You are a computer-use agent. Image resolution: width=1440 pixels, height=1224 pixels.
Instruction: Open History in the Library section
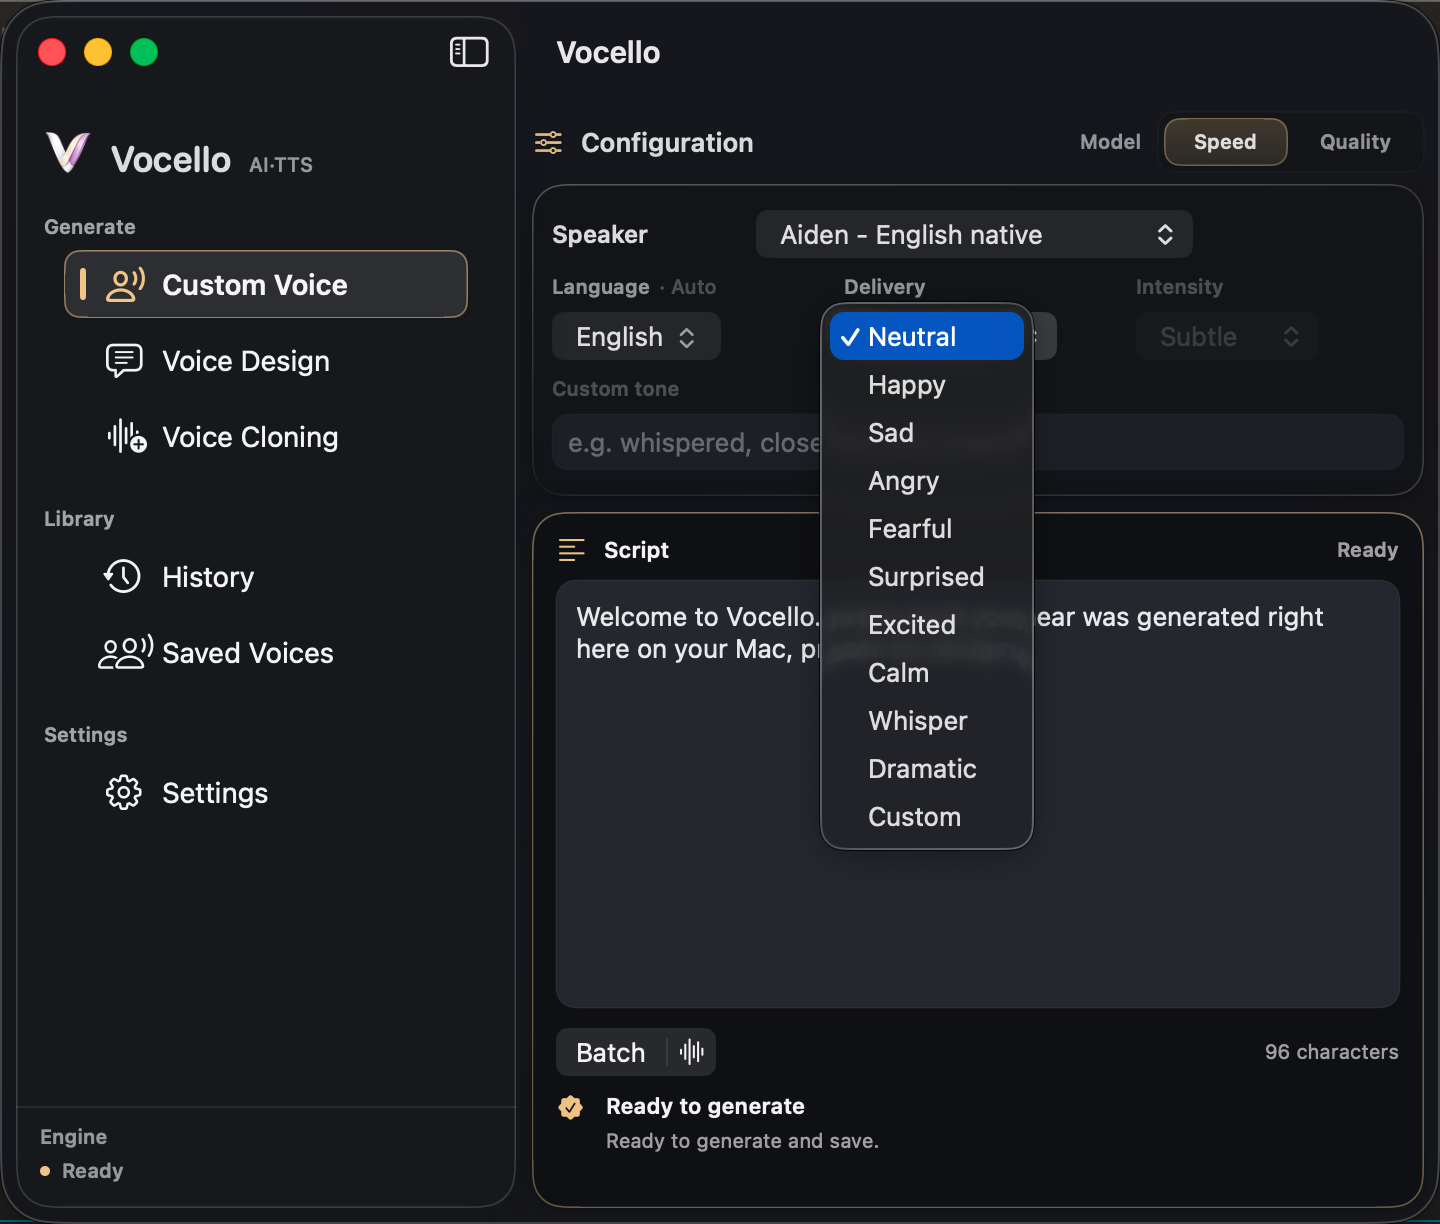(266, 577)
